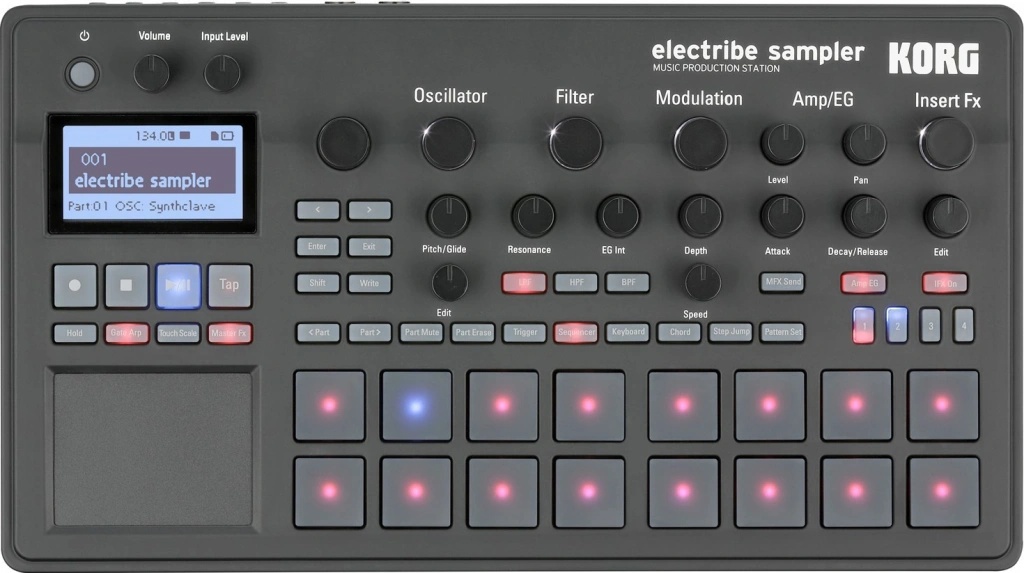The height and width of the screenshot is (573, 1024).
Task: Toggle the Hold button
Action: (75, 333)
